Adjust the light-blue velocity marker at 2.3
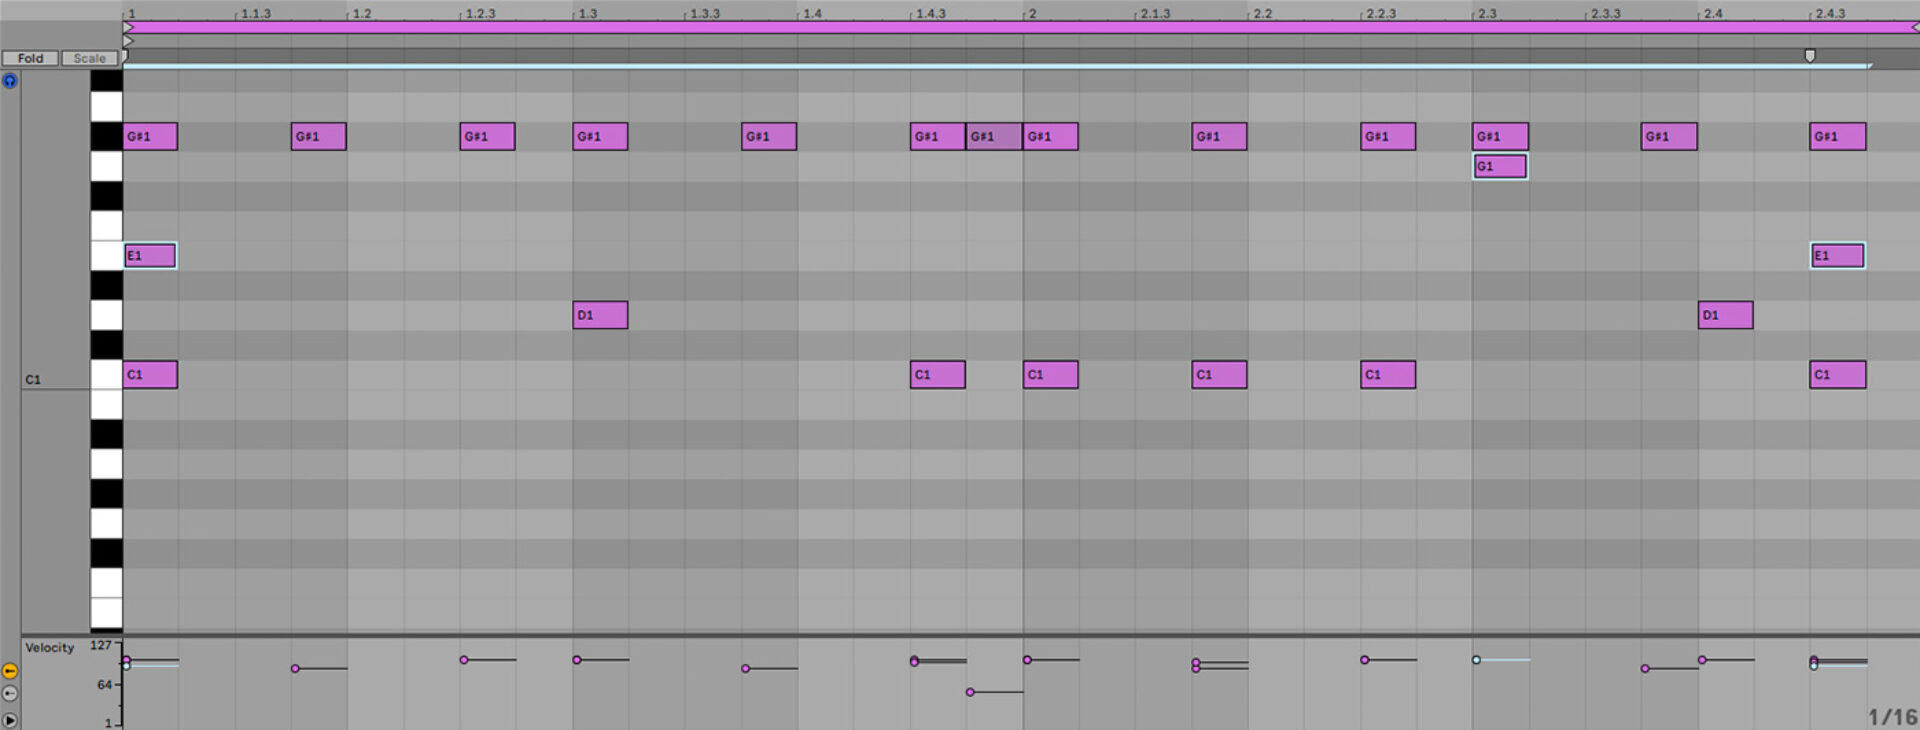This screenshot has height=730, width=1920. pyautogui.click(x=1476, y=660)
